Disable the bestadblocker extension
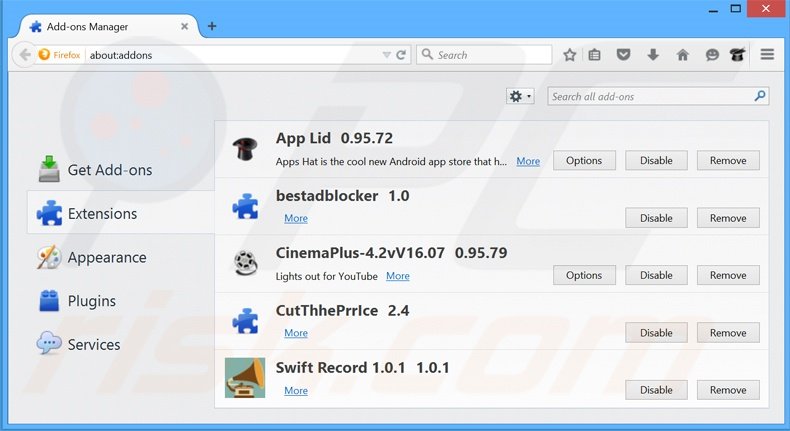This screenshot has width=790, height=431. coord(656,218)
